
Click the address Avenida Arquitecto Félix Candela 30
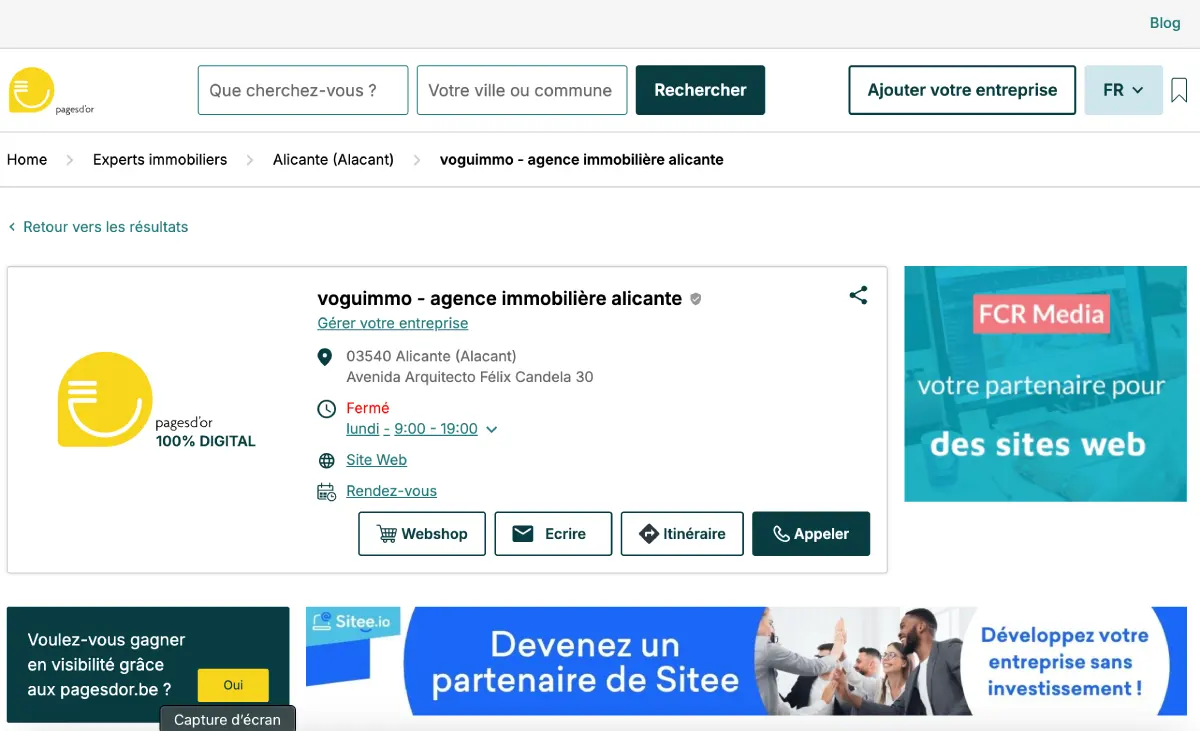pyautogui.click(x=470, y=377)
